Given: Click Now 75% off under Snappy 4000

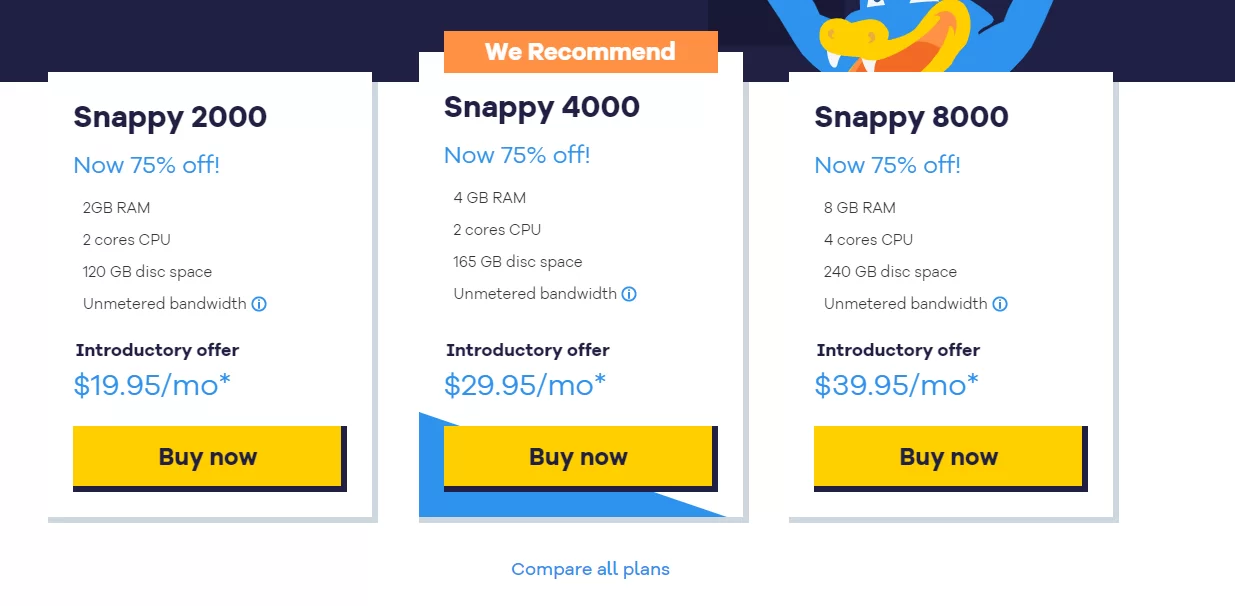Looking at the screenshot, I should click(x=517, y=155).
